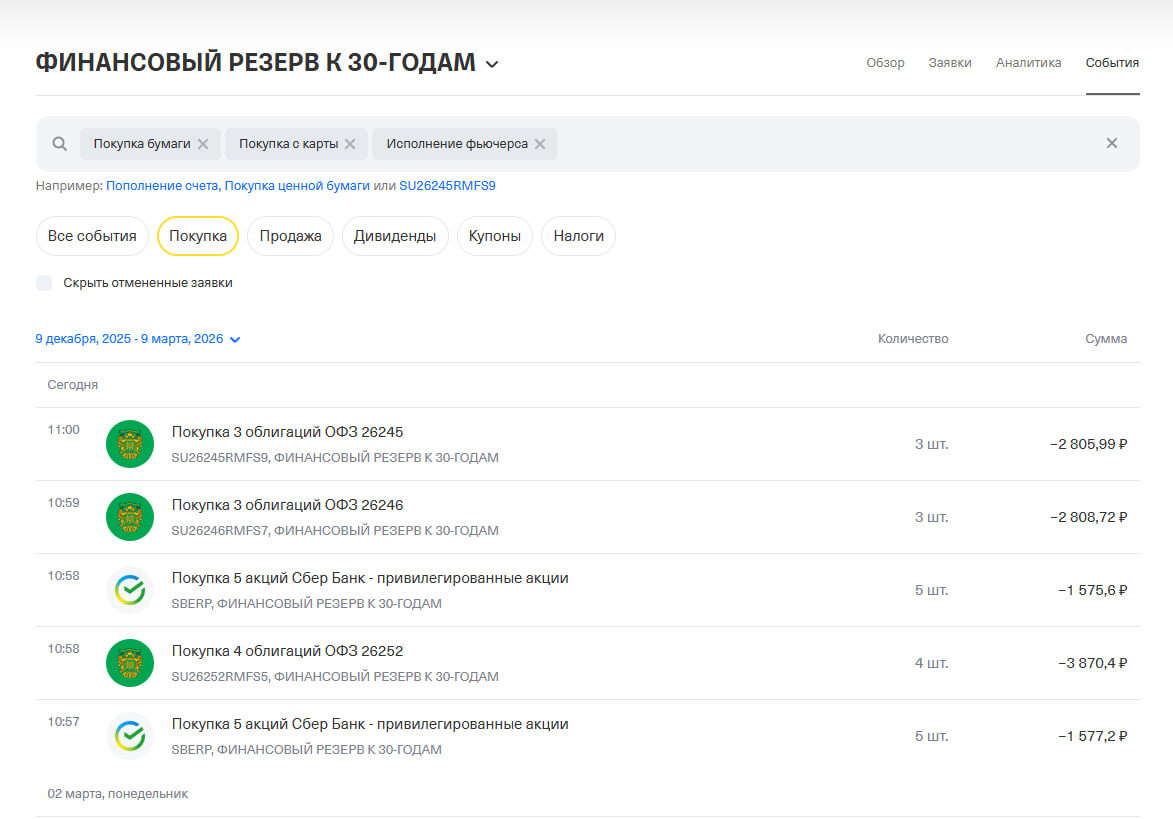Clear all filters with the right-side cross
This screenshot has width=1173, height=819.
(x=1111, y=143)
